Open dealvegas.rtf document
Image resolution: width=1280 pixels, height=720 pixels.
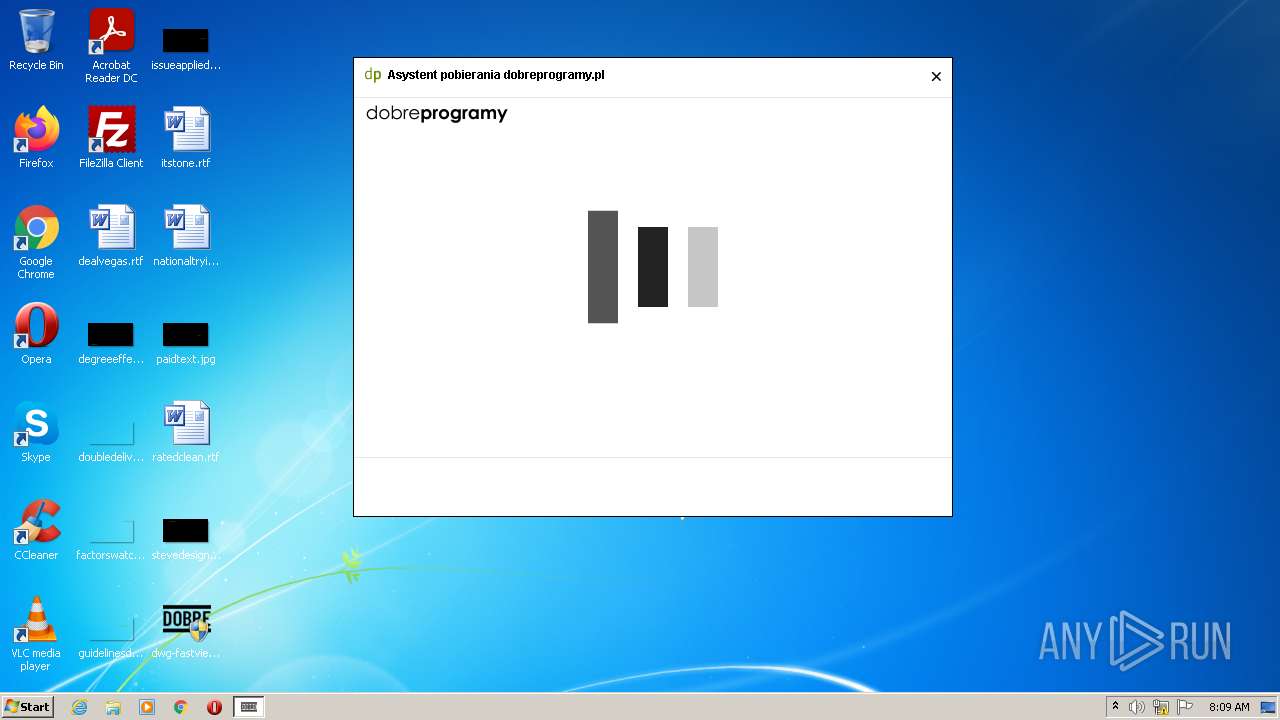click(111, 236)
